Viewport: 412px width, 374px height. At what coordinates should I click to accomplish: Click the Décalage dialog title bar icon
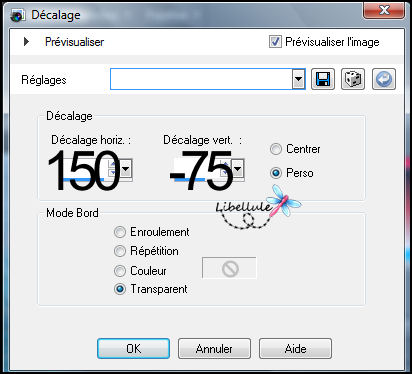point(17,15)
